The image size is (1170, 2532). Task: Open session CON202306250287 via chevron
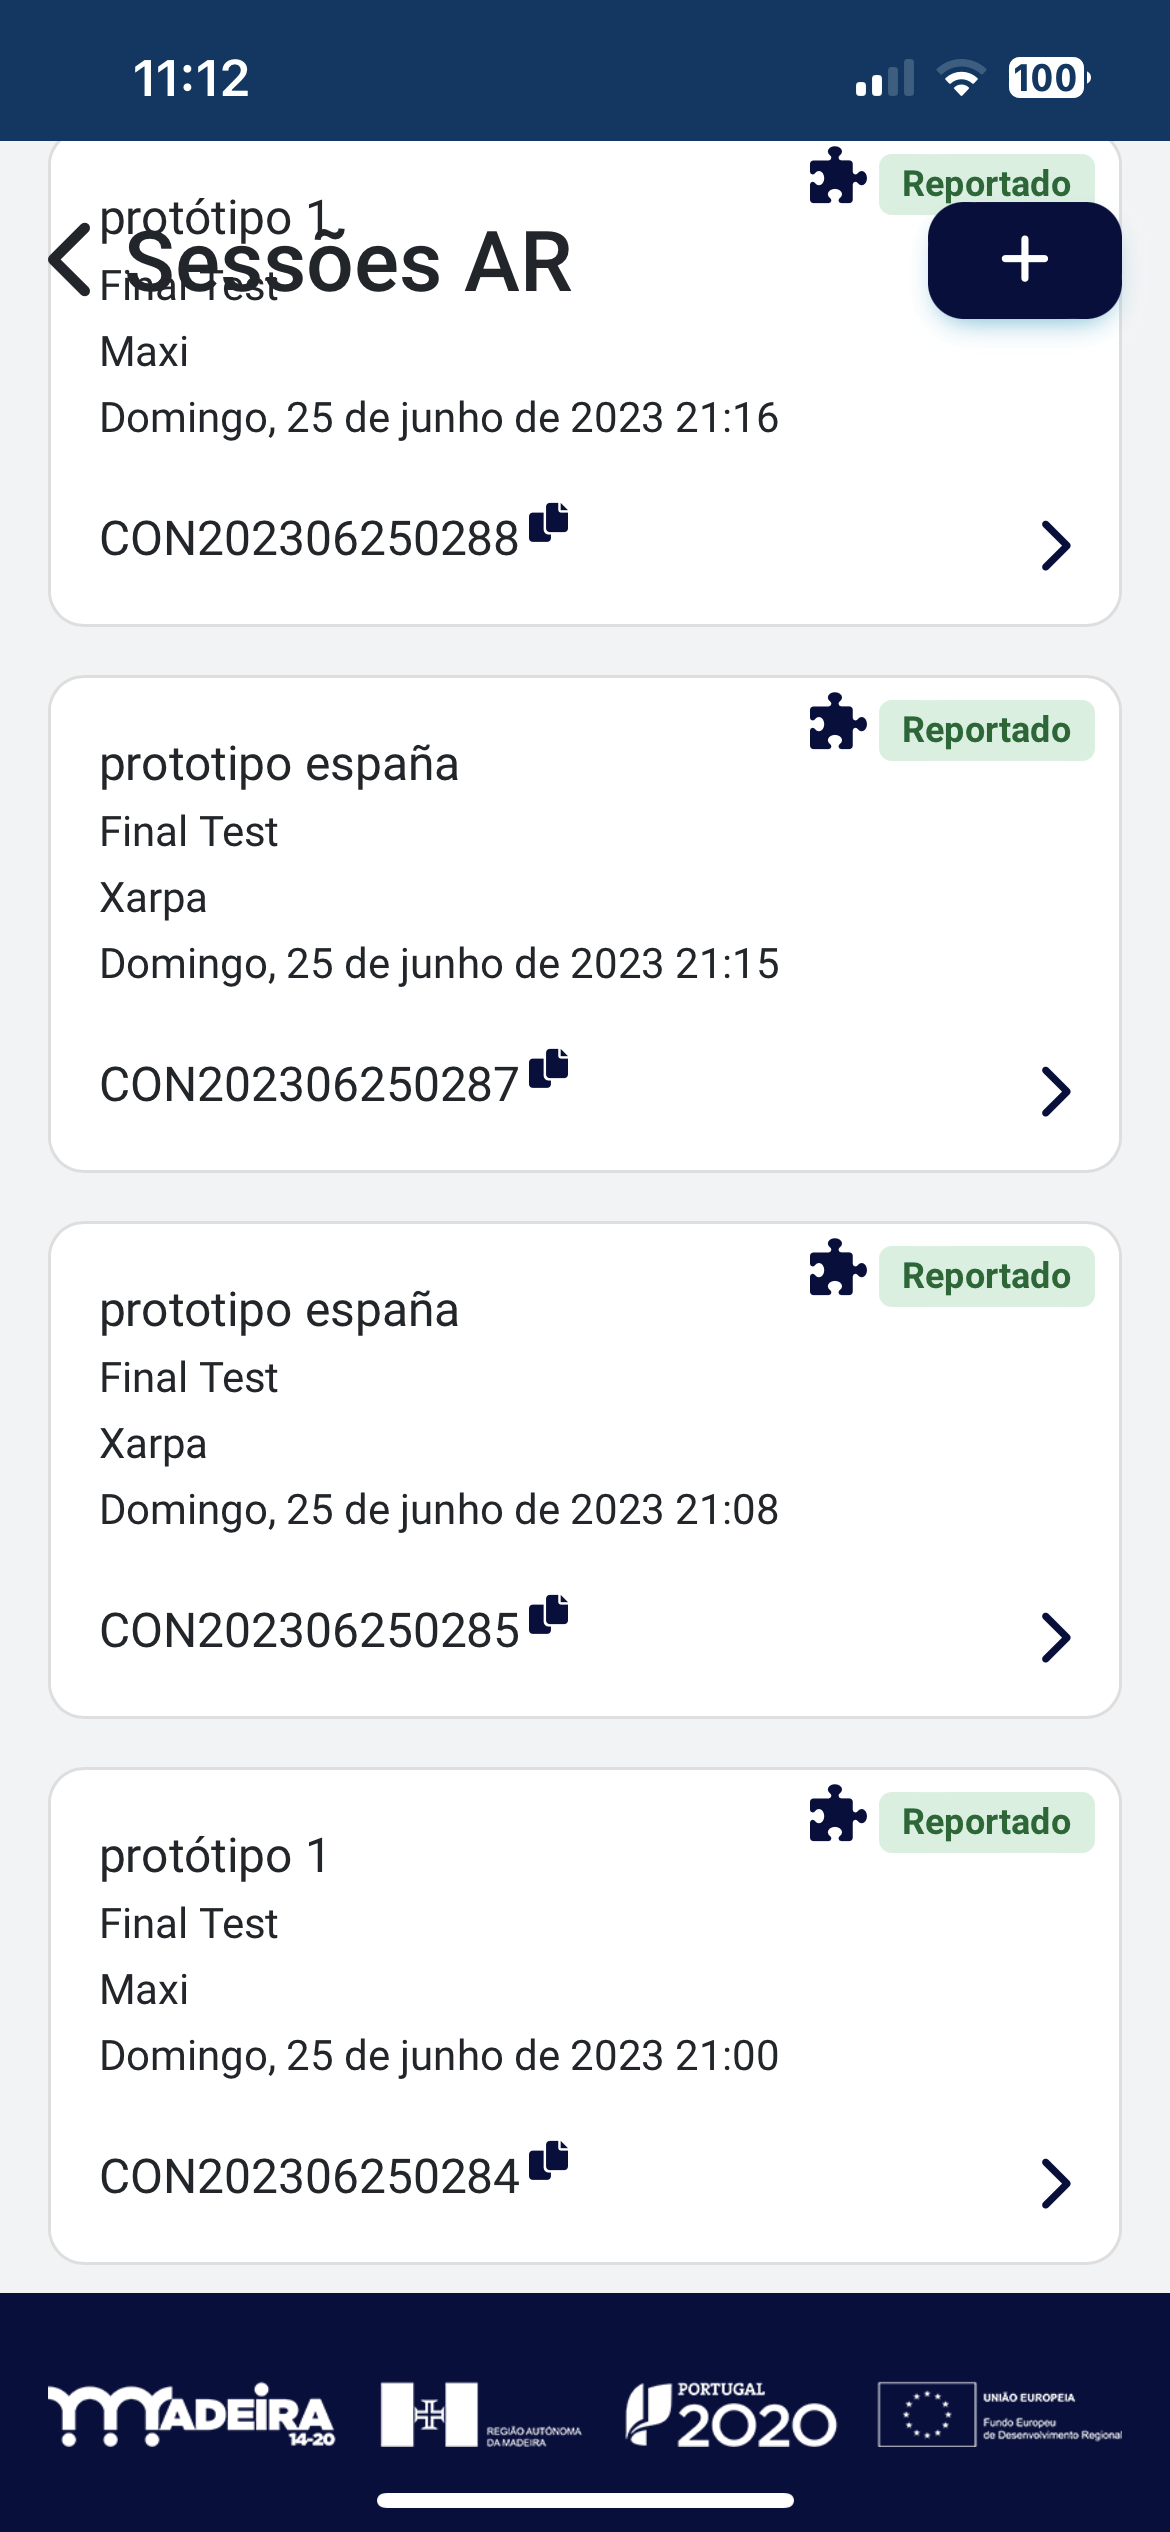tap(1056, 1091)
